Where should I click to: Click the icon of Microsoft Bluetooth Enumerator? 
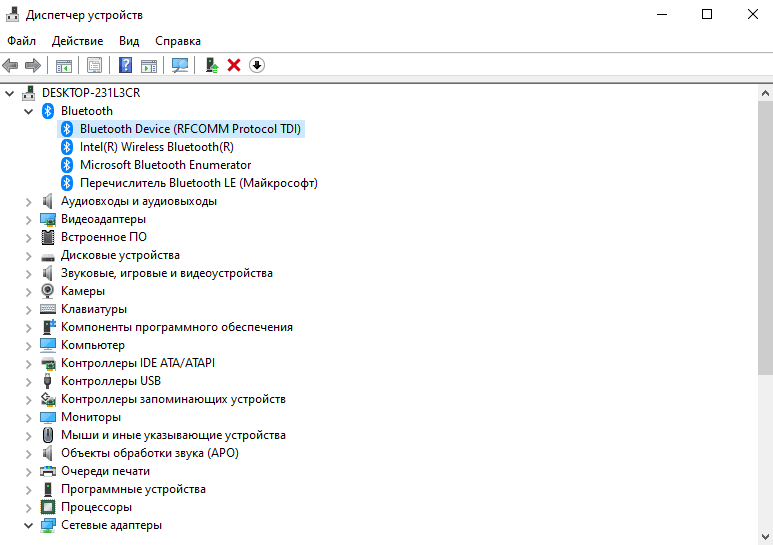tap(67, 165)
